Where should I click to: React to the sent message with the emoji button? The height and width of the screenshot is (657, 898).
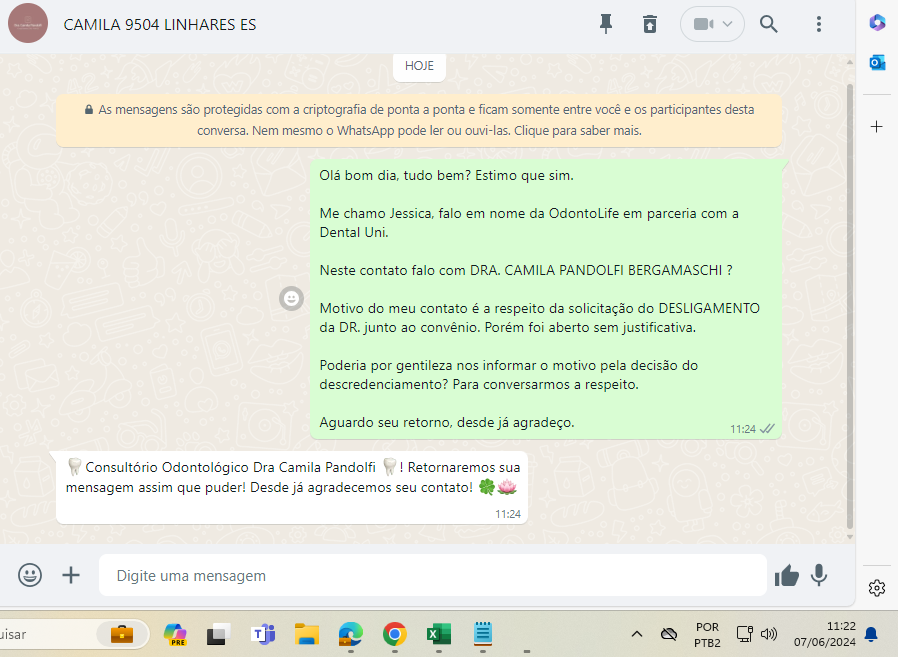(292, 298)
